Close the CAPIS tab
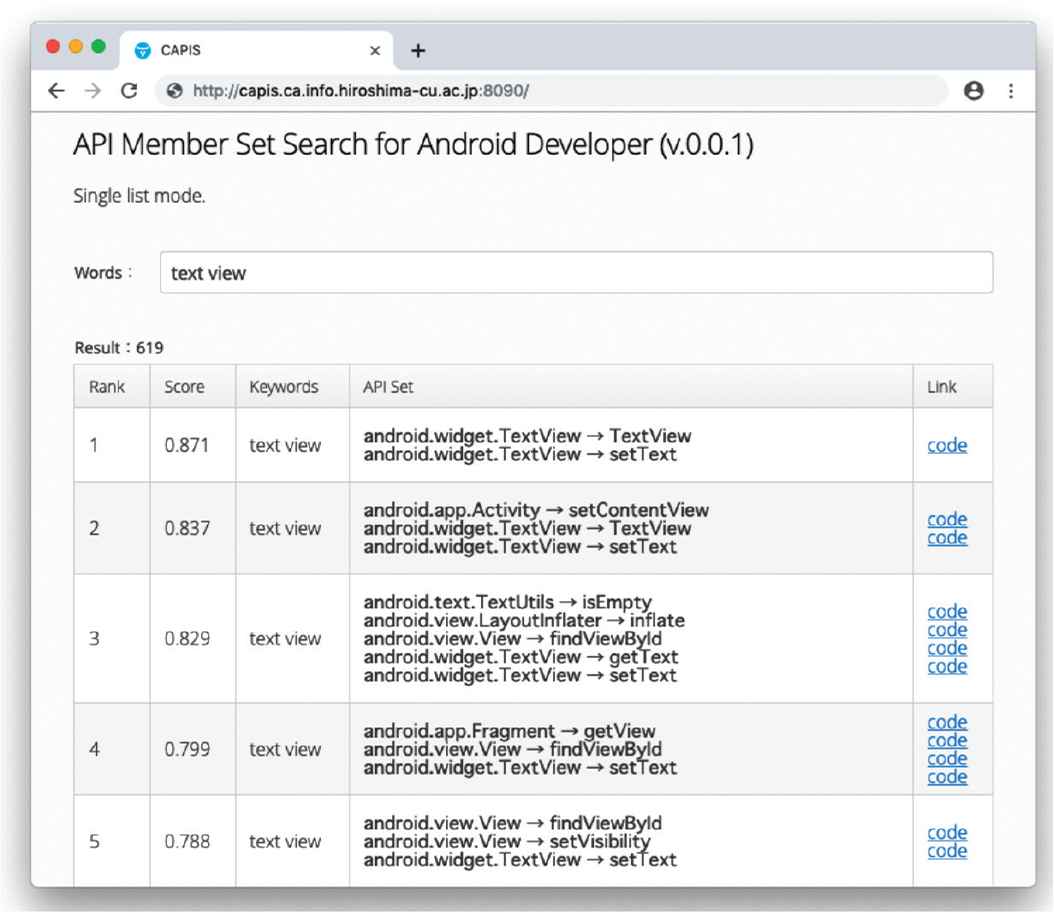1054x912 pixels. point(375,51)
